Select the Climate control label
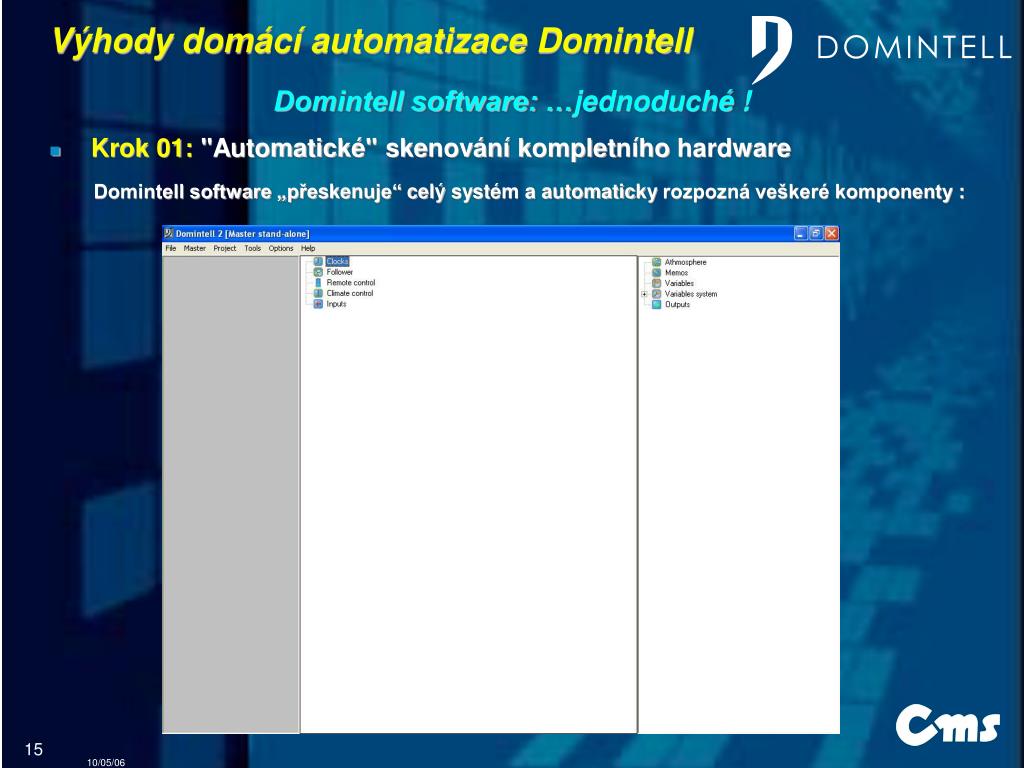Screen dimensions: 1024x768 tap(350, 293)
